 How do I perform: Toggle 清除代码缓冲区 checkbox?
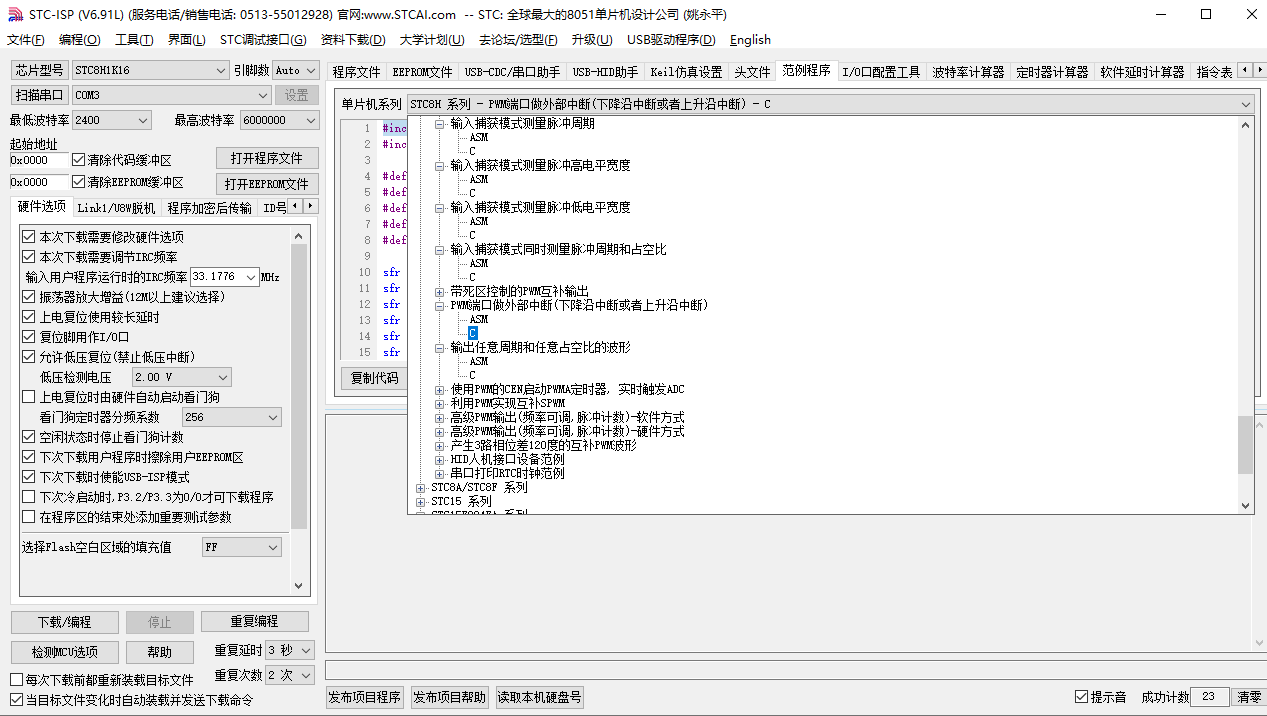click(79, 160)
